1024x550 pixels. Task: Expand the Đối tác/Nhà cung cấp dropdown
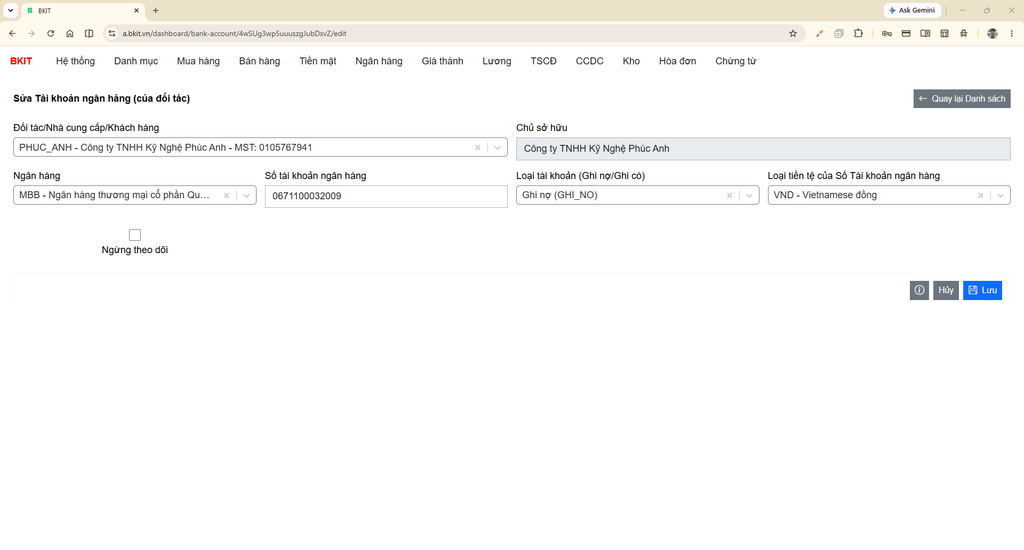[x=498, y=148]
